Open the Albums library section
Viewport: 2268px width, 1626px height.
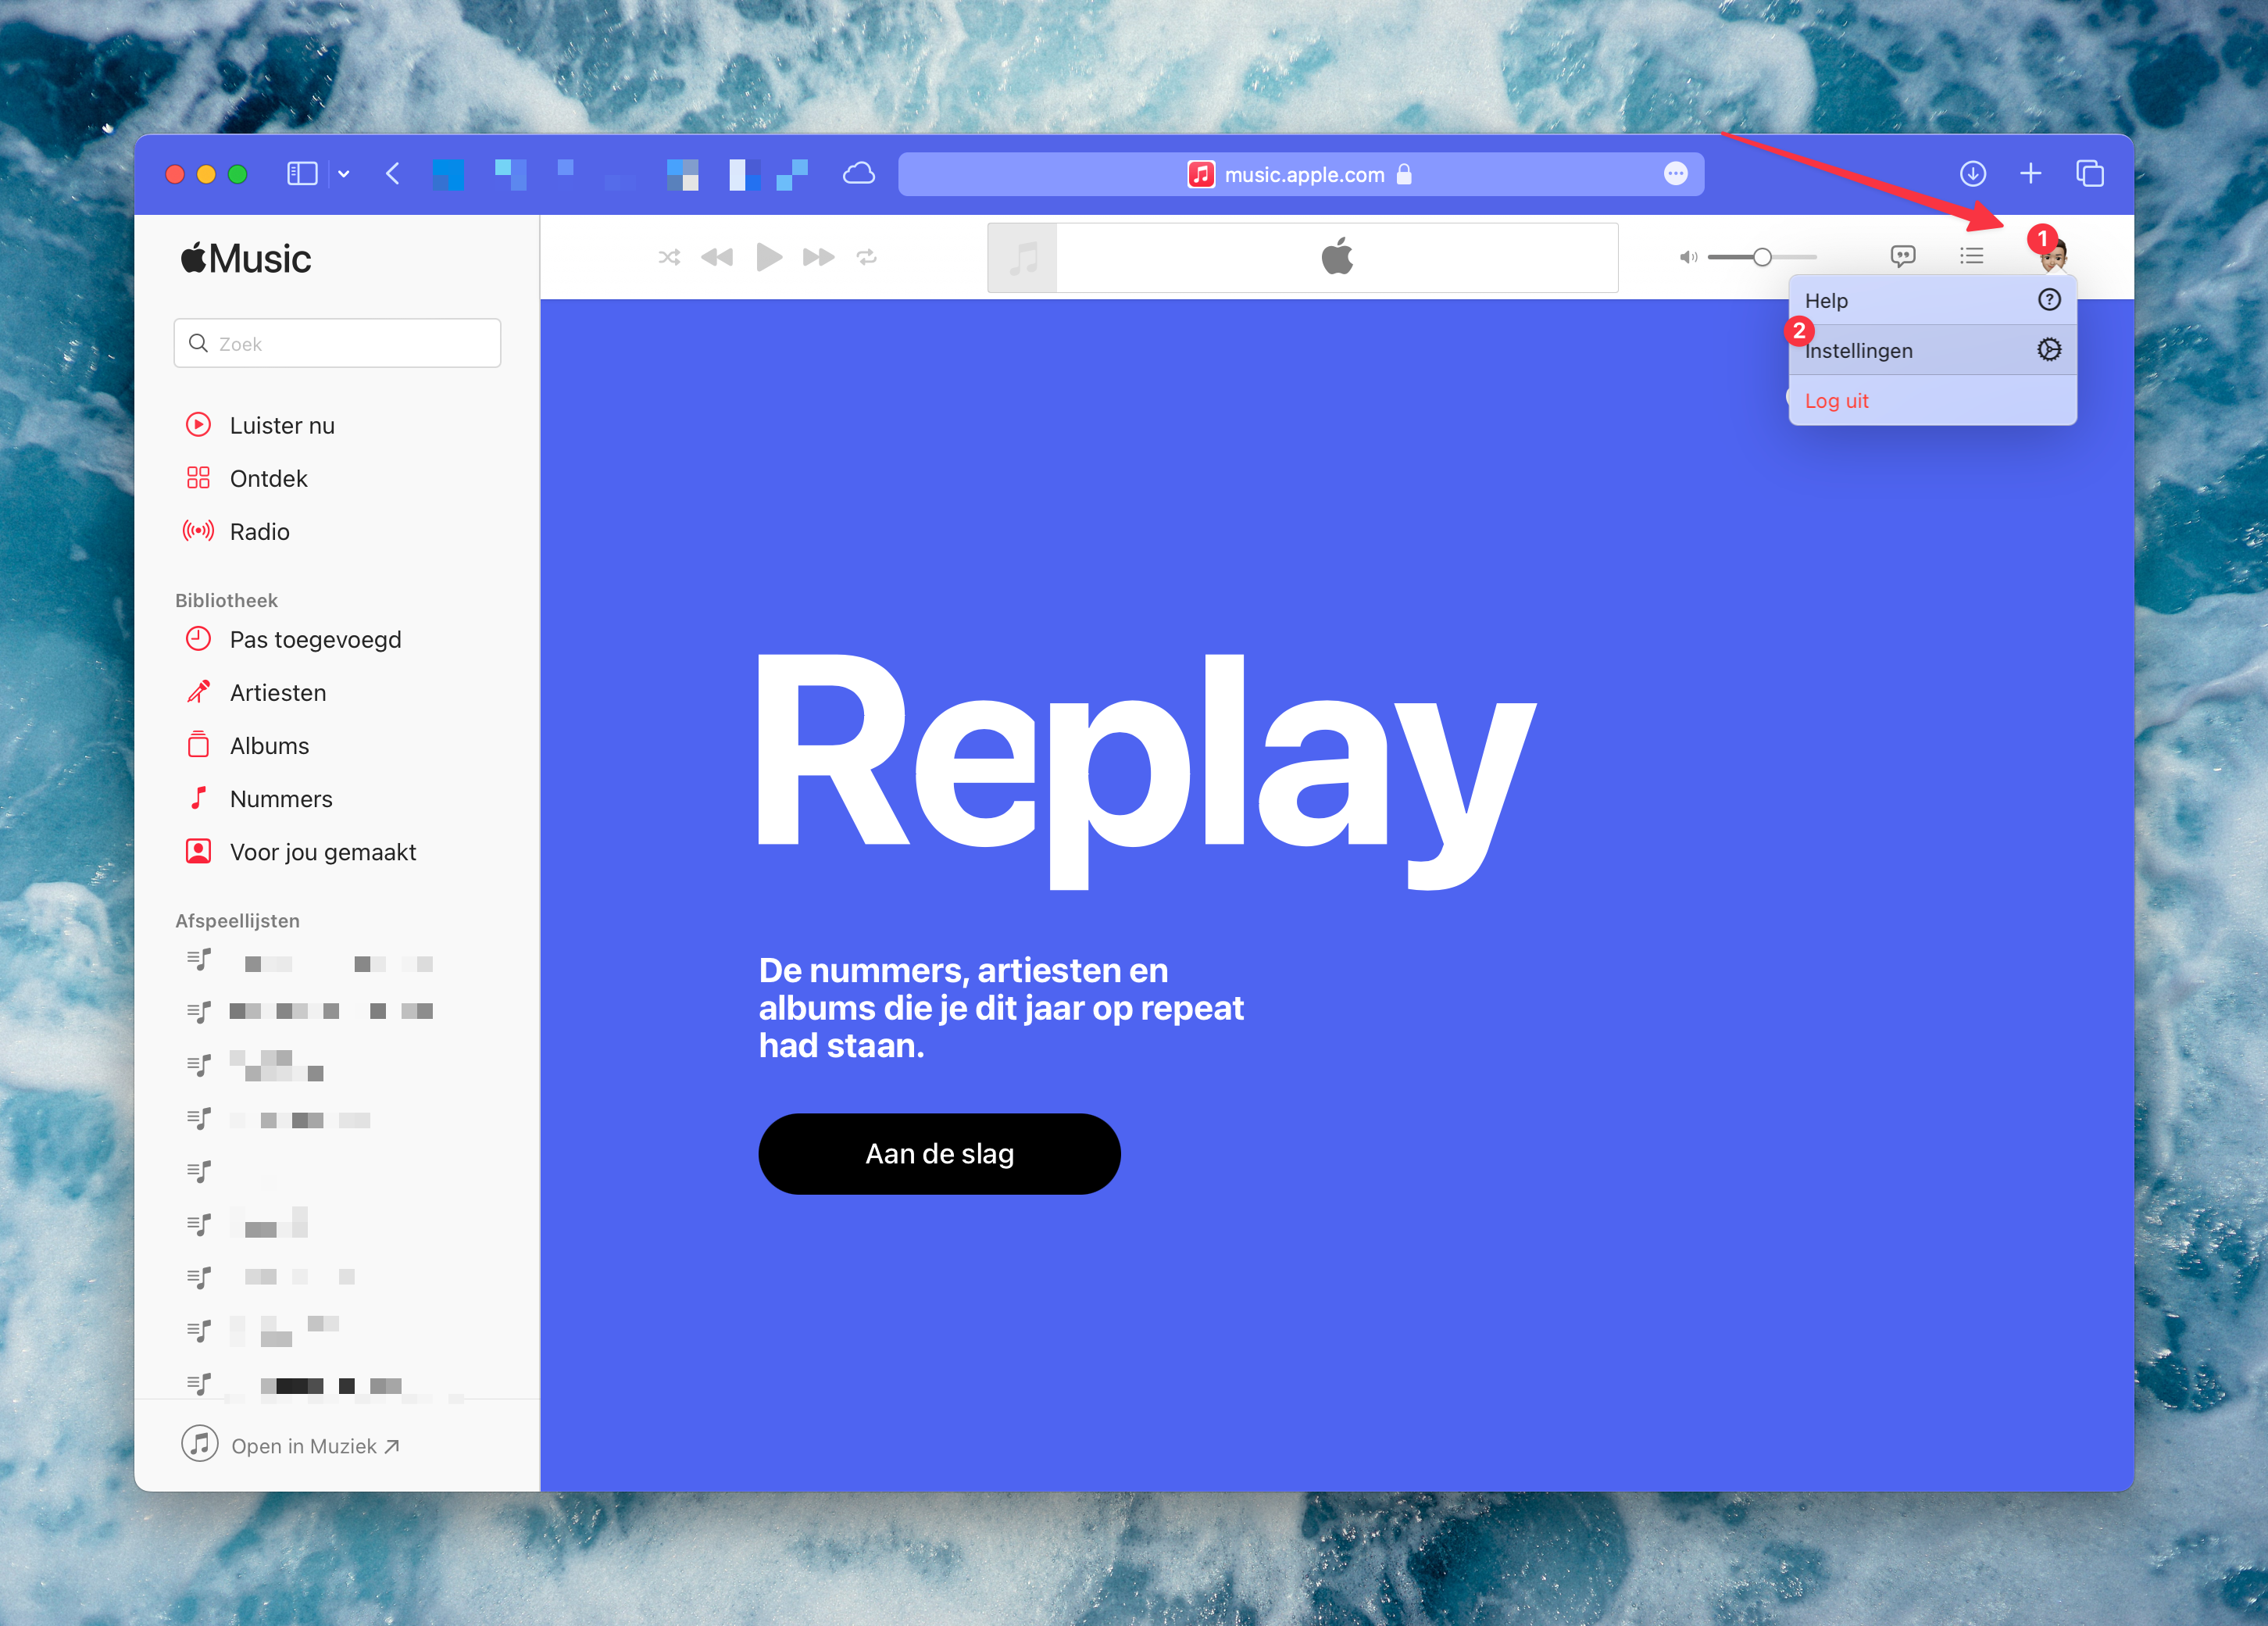click(268, 745)
